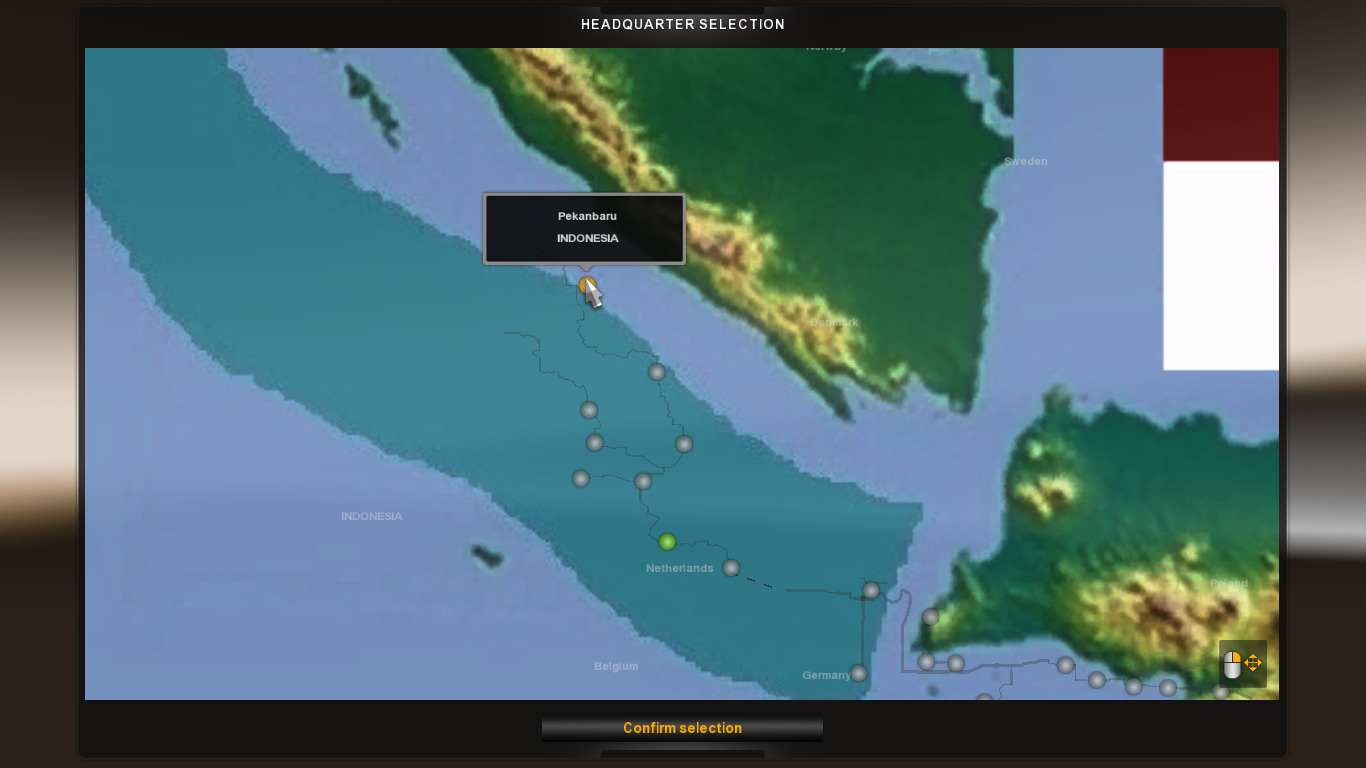Select the city dot beside the Netherlands label

click(x=731, y=568)
